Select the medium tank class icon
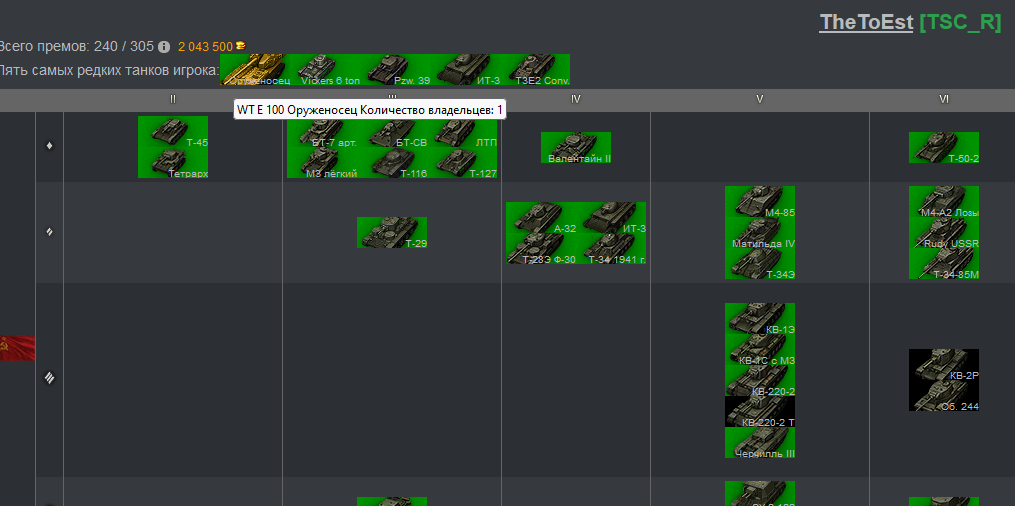1015x506 pixels. tap(49, 232)
